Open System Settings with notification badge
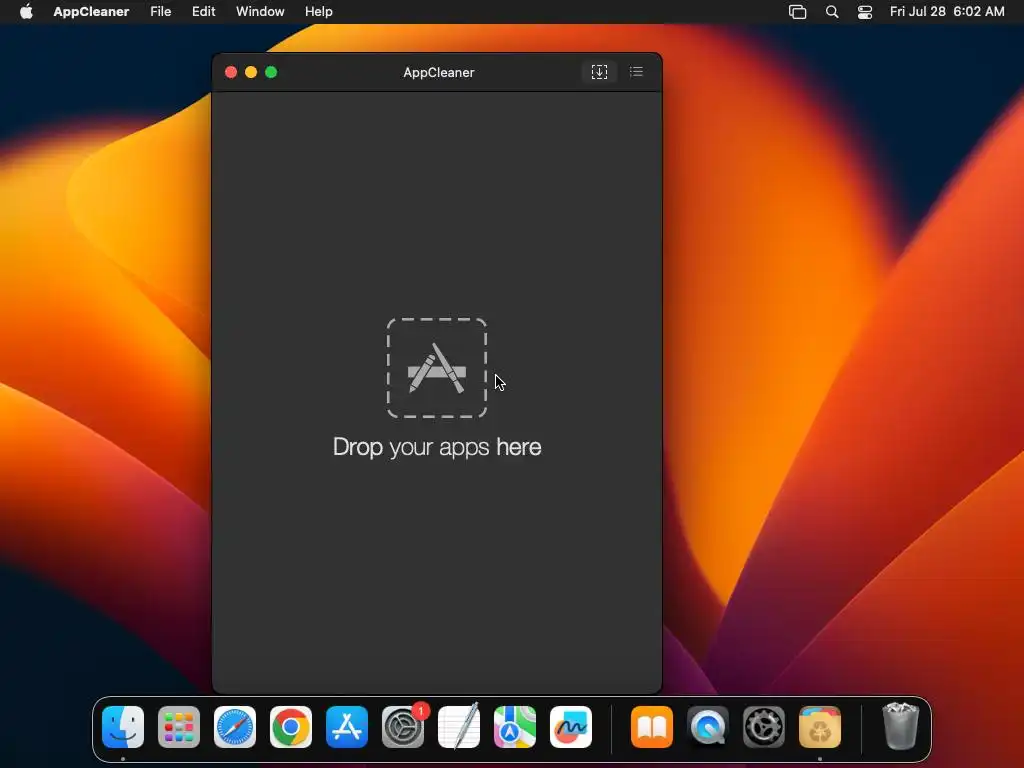The height and width of the screenshot is (768, 1024). tap(404, 727)
